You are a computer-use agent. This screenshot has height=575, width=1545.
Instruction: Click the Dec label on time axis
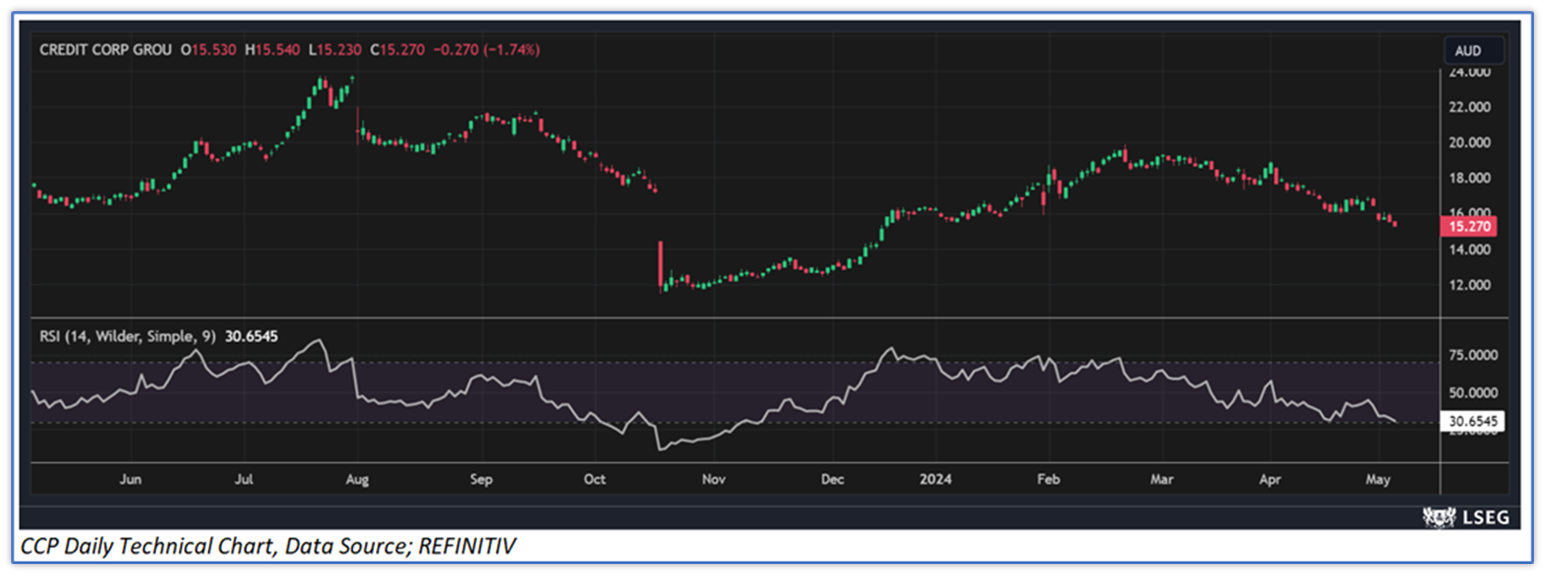pos(832,479)
